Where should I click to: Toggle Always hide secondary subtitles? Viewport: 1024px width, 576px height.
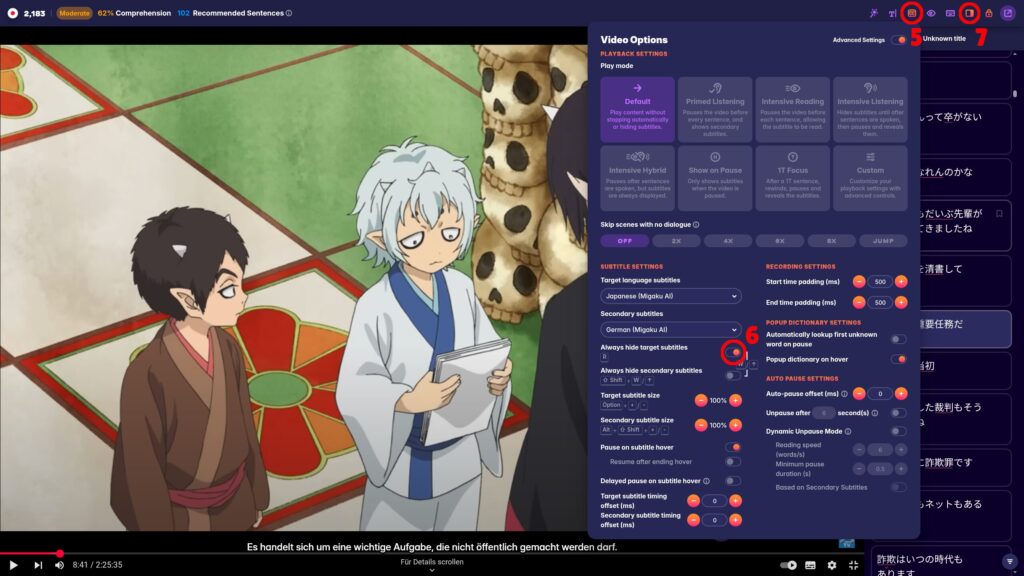(733, 375)
